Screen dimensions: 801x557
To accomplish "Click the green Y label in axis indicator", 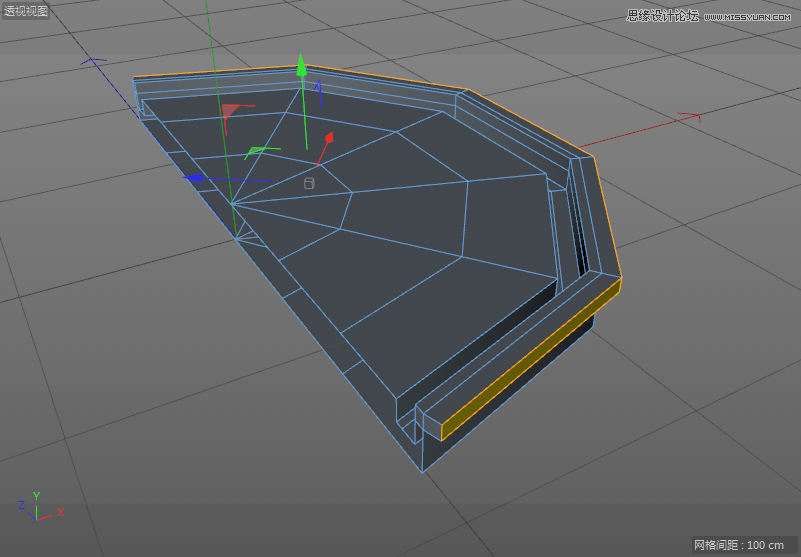I will (36, 495).
